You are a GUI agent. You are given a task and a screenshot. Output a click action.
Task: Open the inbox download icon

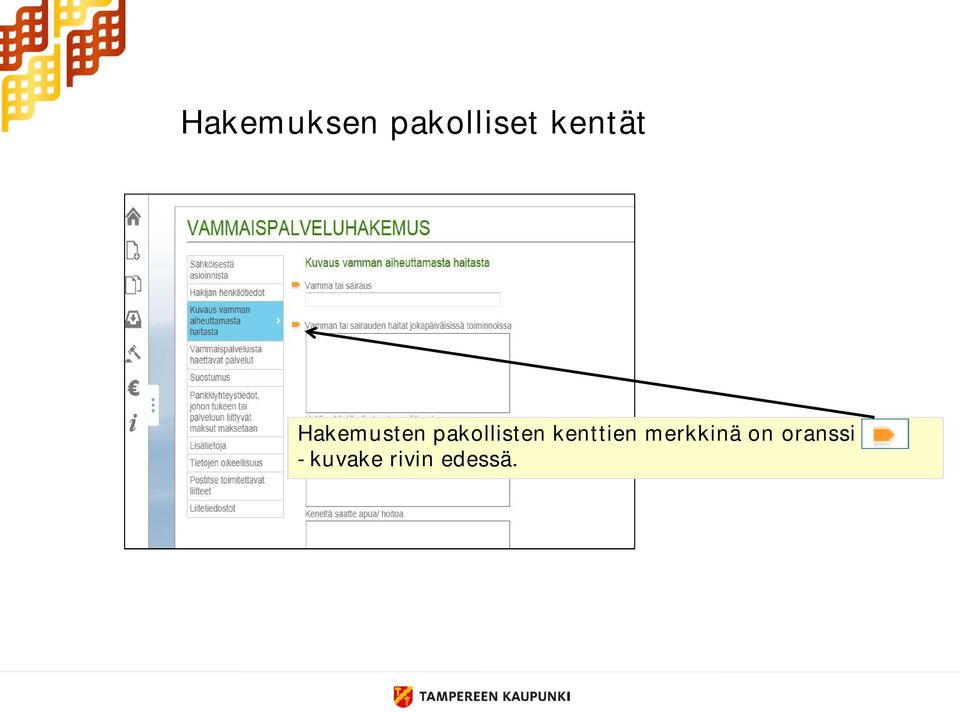[x=133, y=319]
